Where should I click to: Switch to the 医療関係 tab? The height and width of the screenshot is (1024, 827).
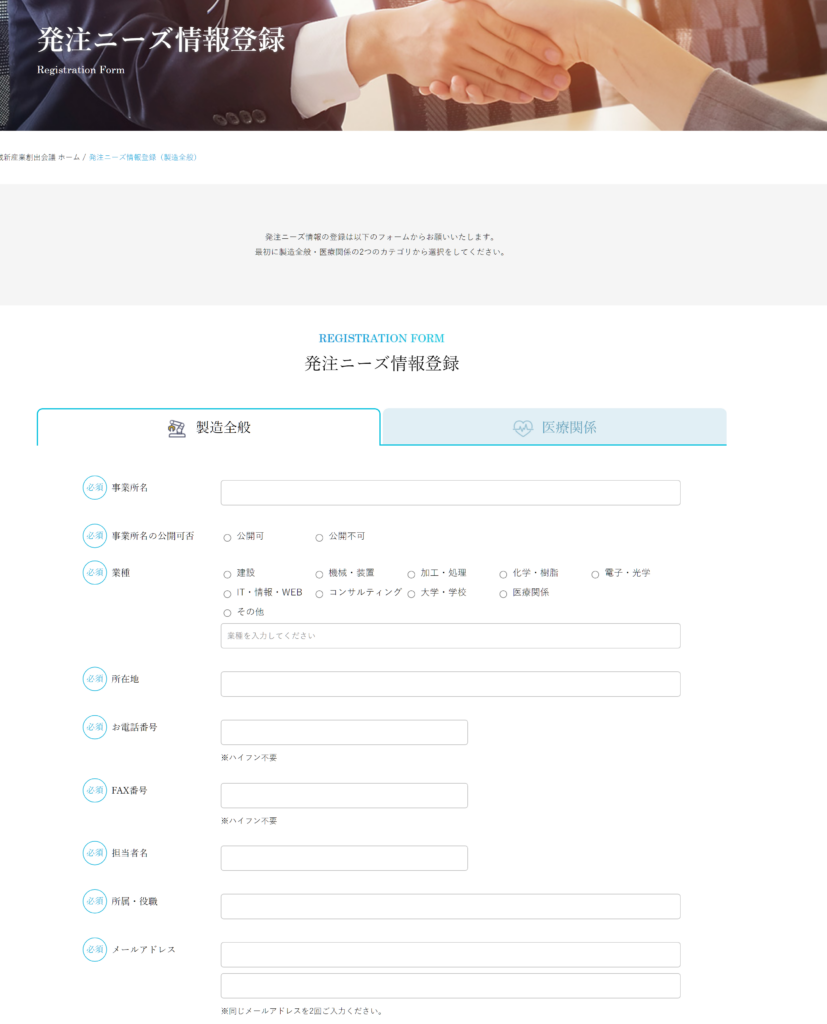click(554, 427)
